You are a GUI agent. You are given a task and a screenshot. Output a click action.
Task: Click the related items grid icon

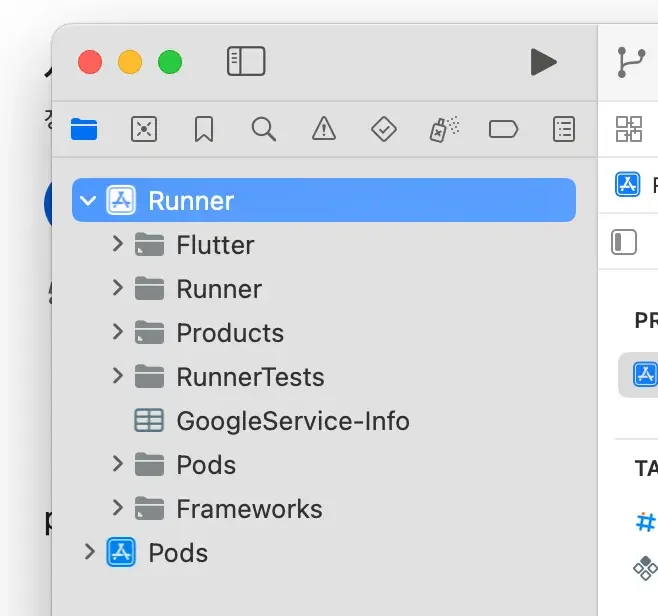point(629,129)
